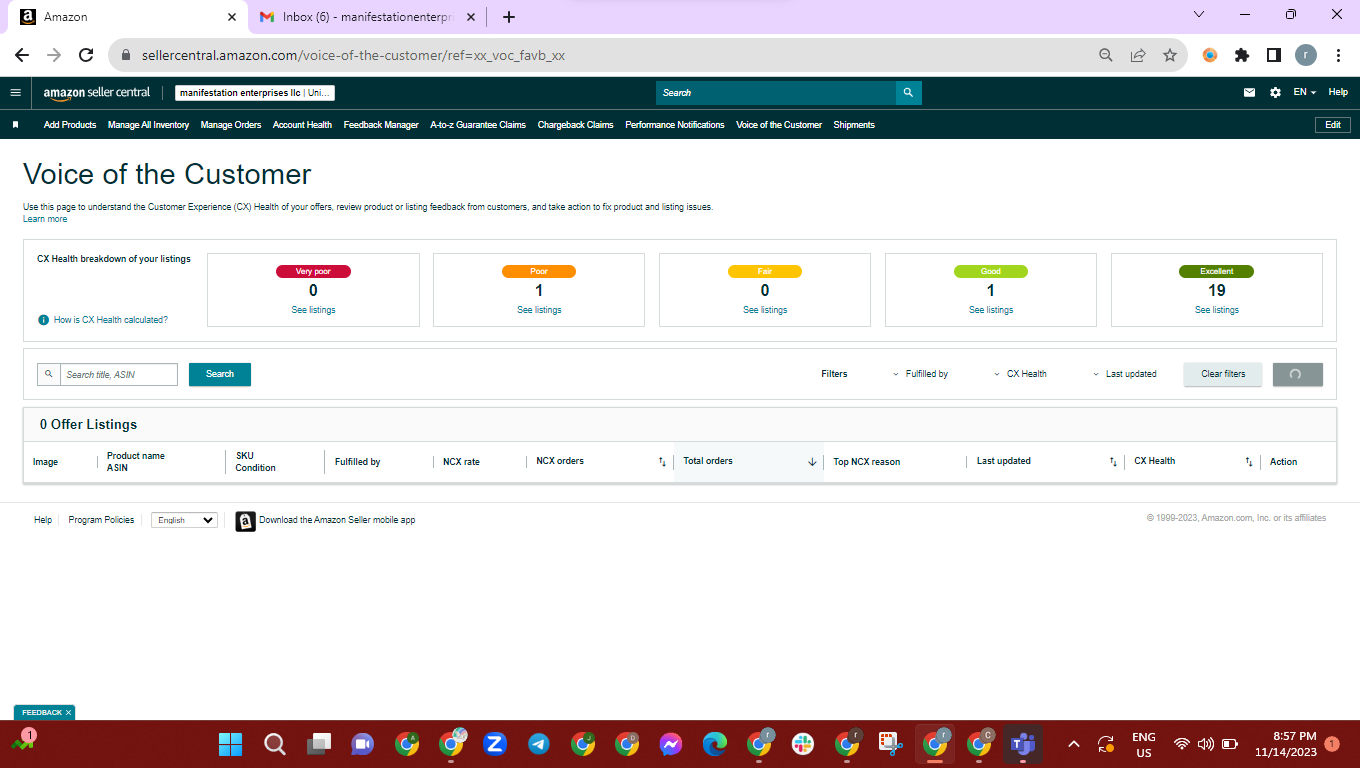Open a new browser tab

(x=509, y=17)
